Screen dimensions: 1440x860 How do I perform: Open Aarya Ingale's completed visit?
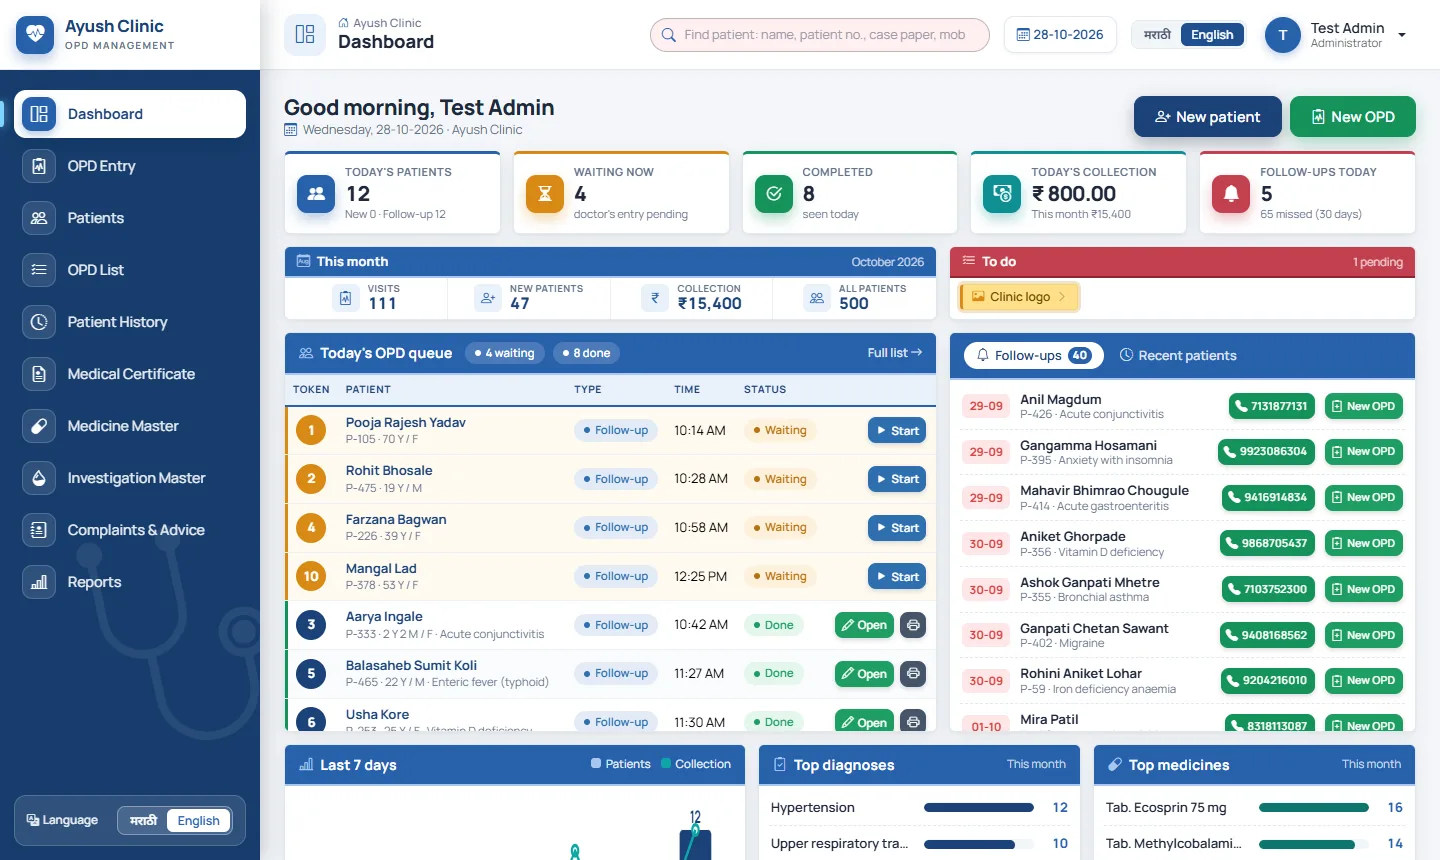pyautogui.click(x=864, y=625)
